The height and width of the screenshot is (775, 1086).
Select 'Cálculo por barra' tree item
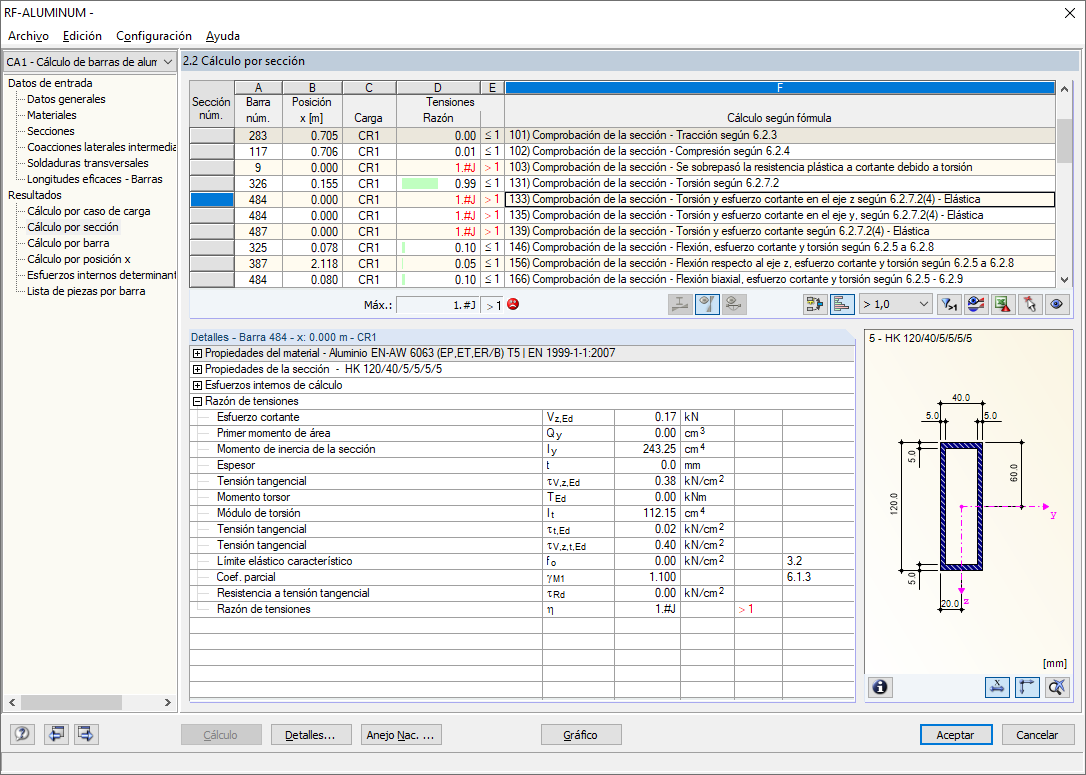(68, 243)
